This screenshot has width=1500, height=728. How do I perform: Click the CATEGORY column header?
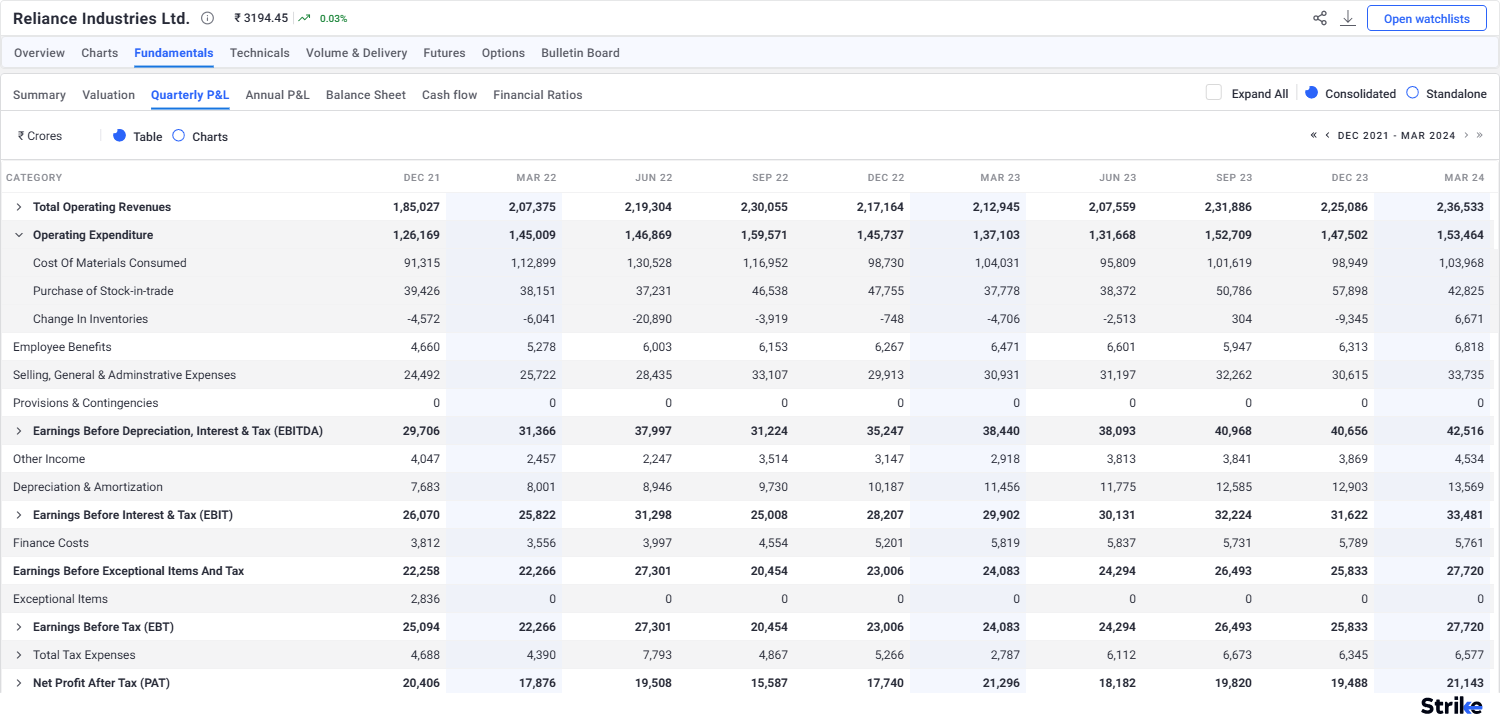(34, 178)
